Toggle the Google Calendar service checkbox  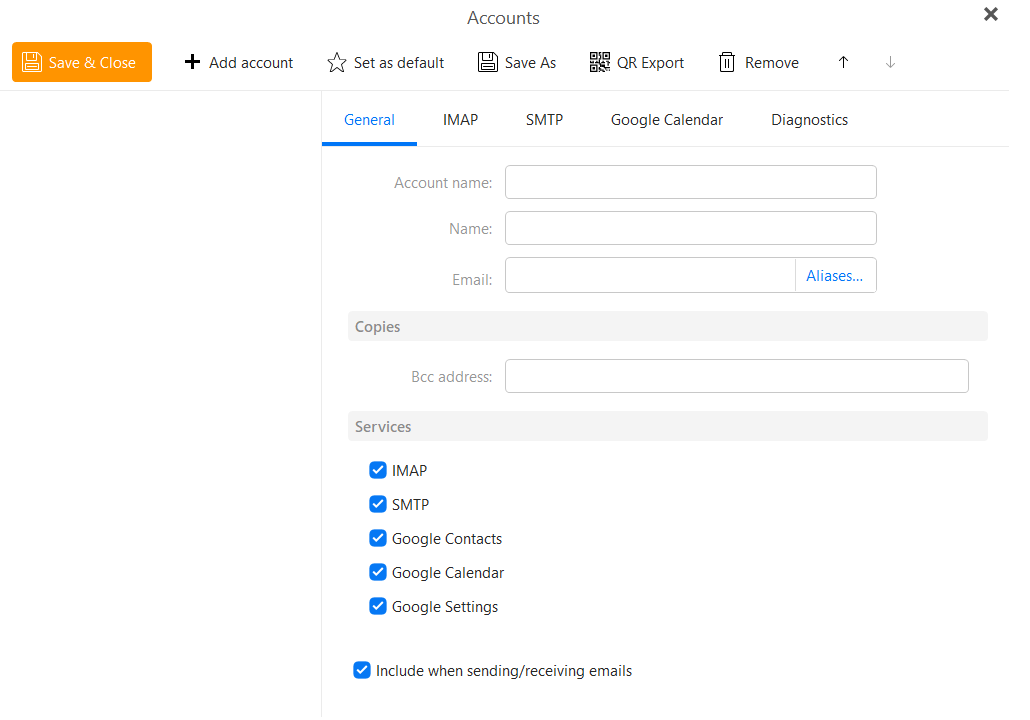tap(378, 573)
